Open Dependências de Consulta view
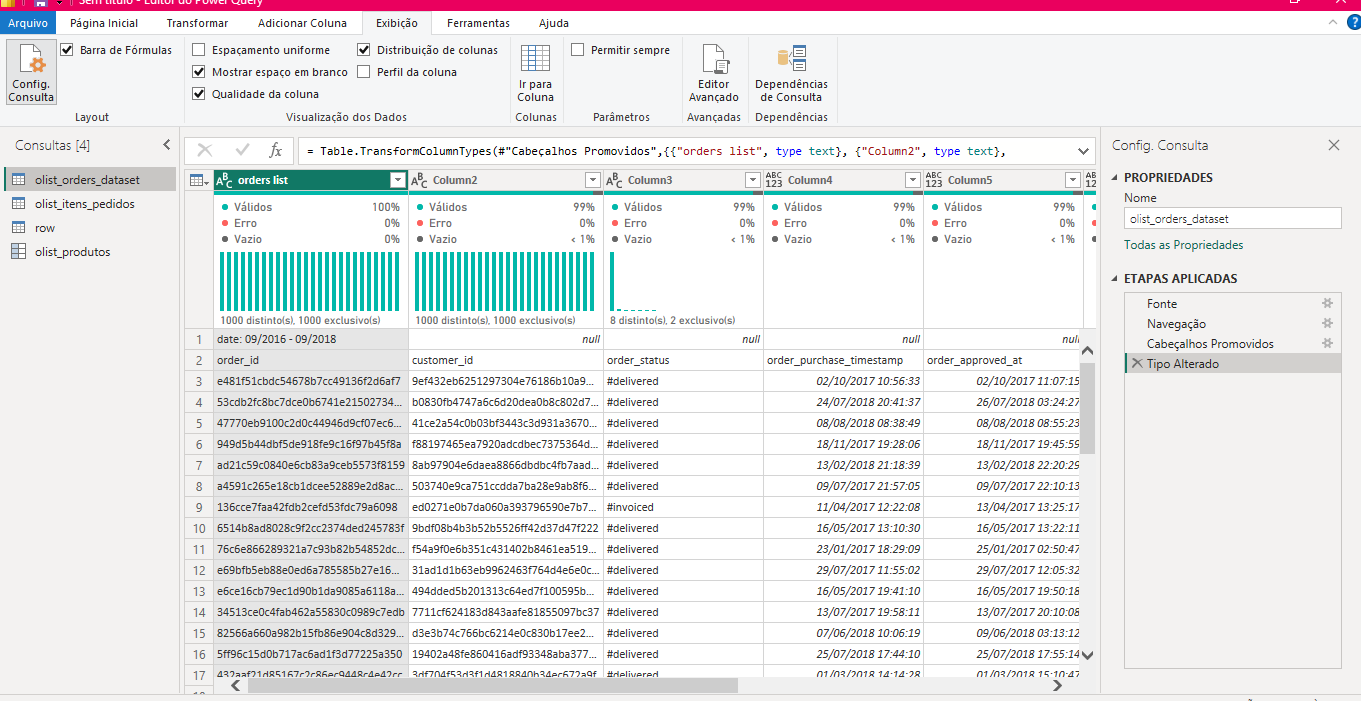The image size is (1361, 701). 791,73
